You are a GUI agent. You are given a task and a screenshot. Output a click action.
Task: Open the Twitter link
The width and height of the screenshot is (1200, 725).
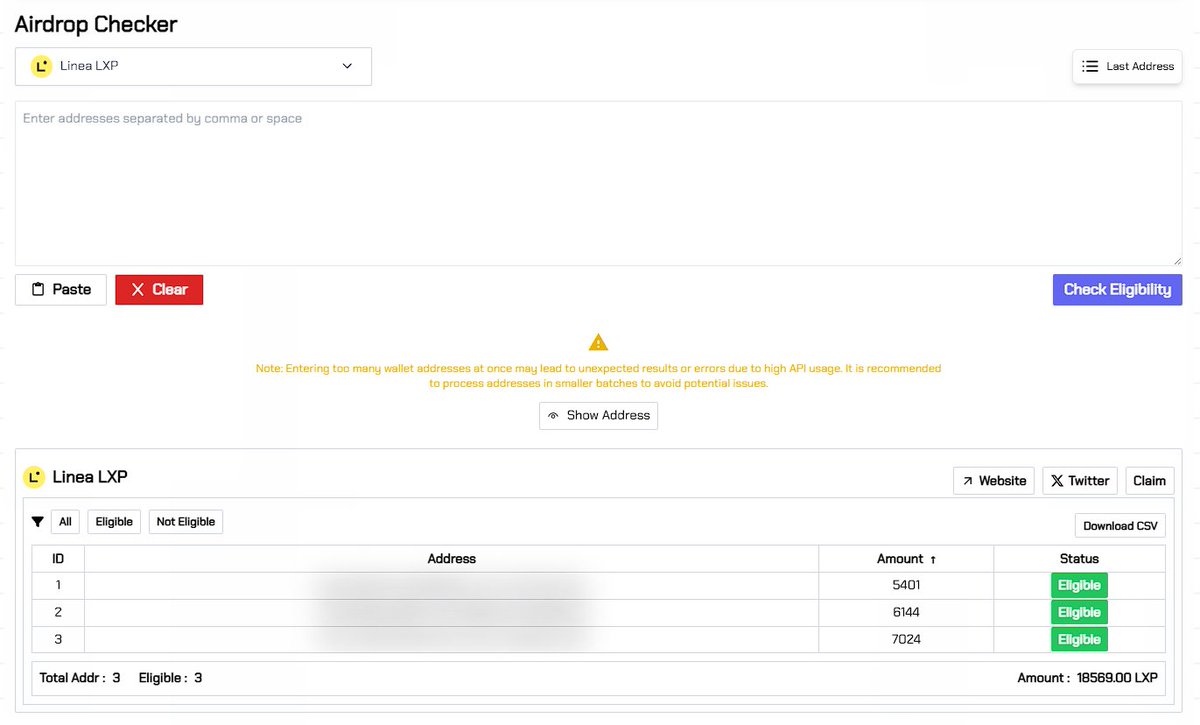[1080, 481]
